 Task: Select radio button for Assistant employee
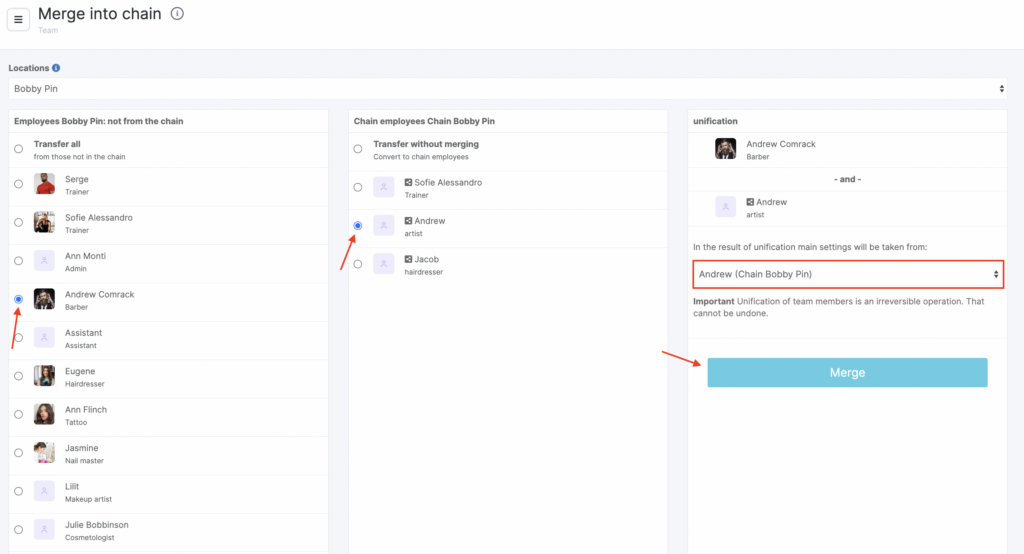18,338
